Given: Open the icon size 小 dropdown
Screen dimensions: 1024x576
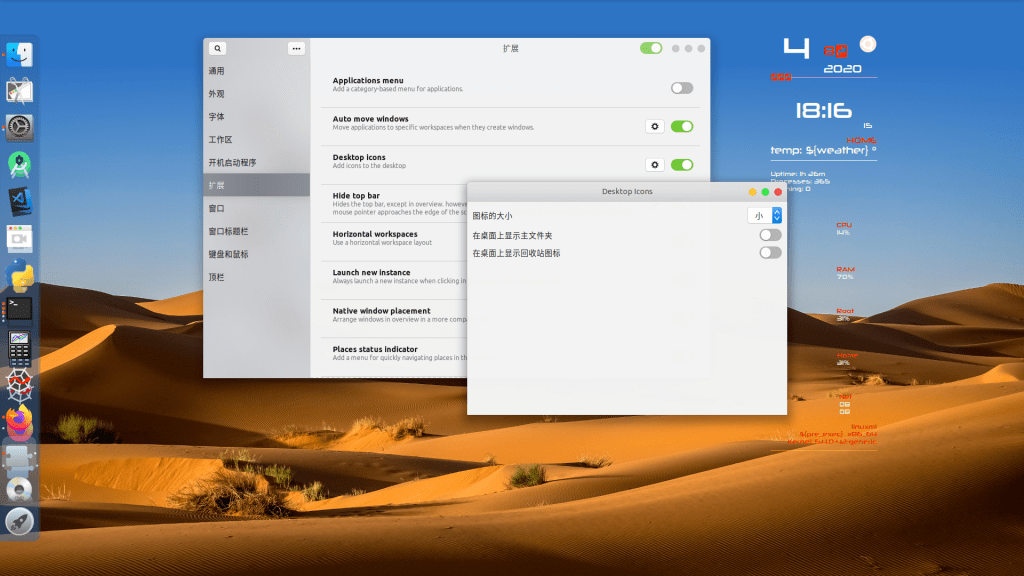Looking at the screenshot, I should [764, 216].
